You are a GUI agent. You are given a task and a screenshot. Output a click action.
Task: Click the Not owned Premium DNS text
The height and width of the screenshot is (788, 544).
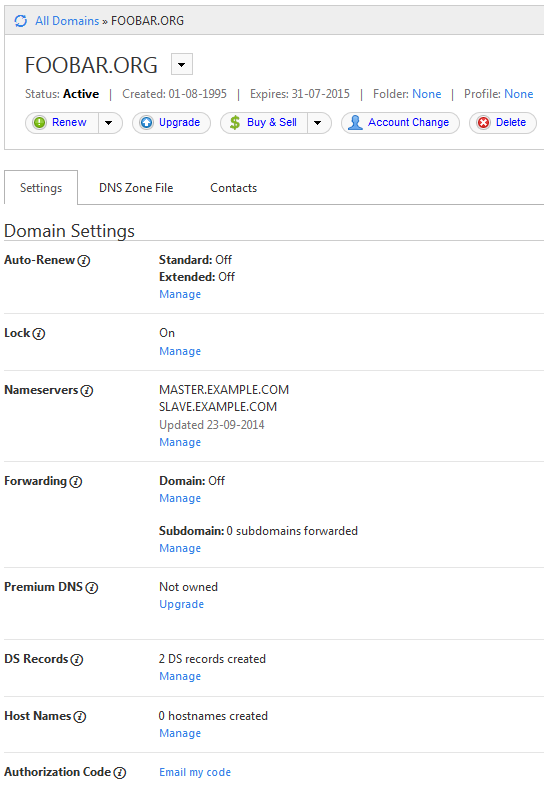coord(189,587)
